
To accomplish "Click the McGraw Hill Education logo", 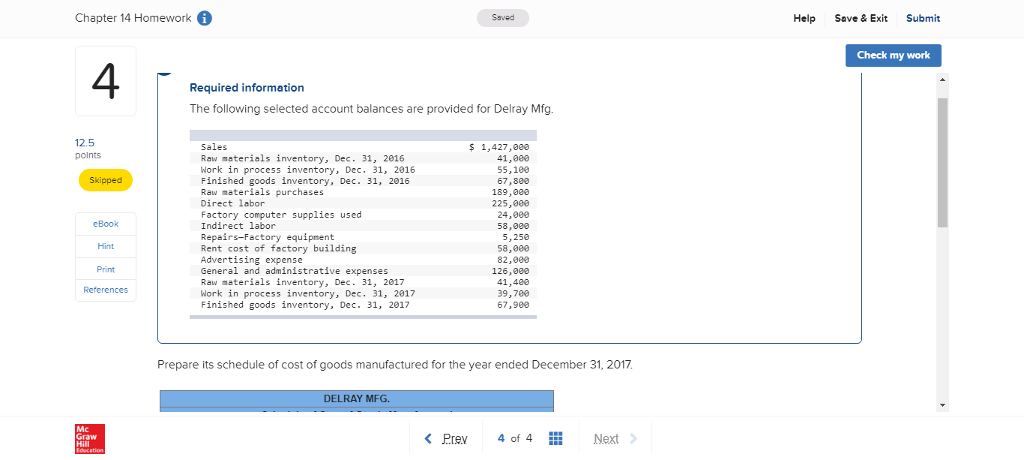I will pos(90,438).
